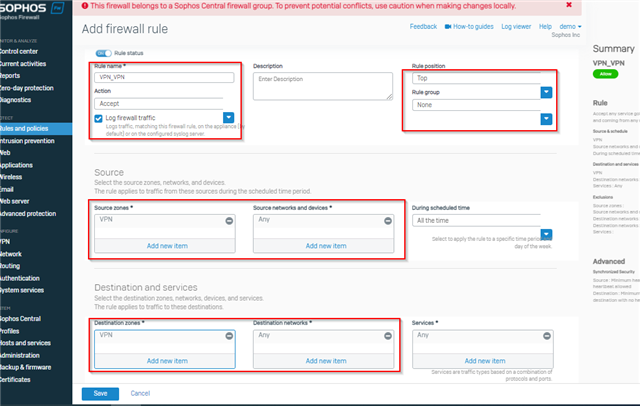Click the Description text area
The width and height of the screenshot is (640, 406).
coord(323,86)
